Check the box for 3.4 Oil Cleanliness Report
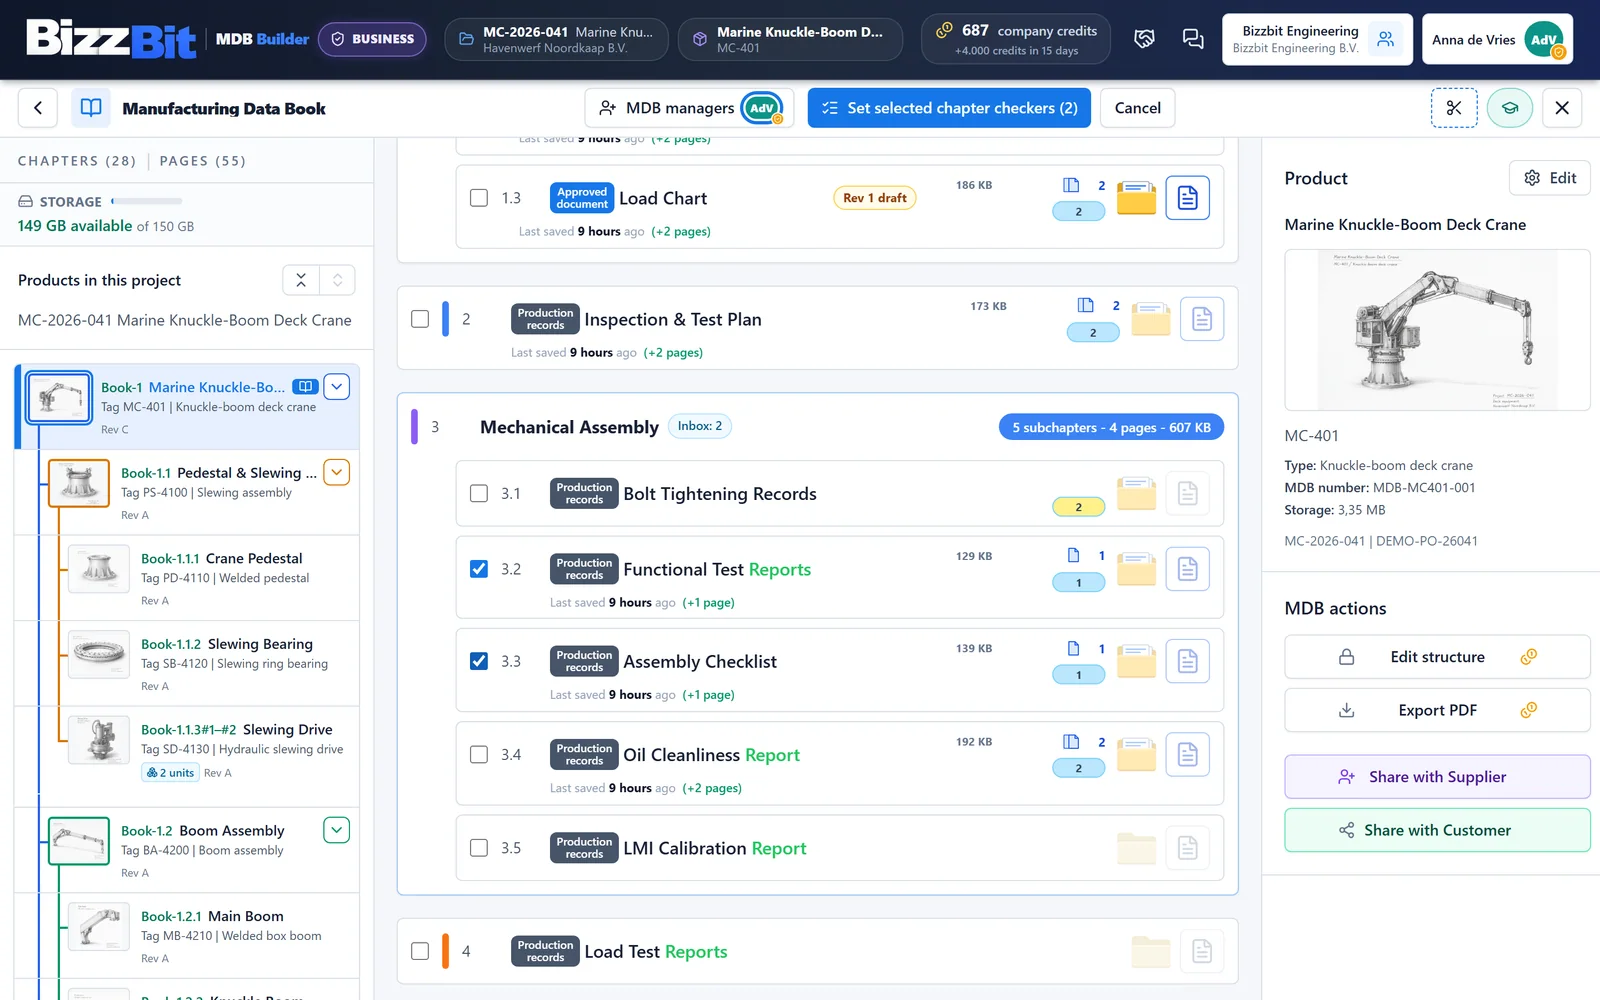Viewport: 1600px width, 1000px height. click(479, 754)
